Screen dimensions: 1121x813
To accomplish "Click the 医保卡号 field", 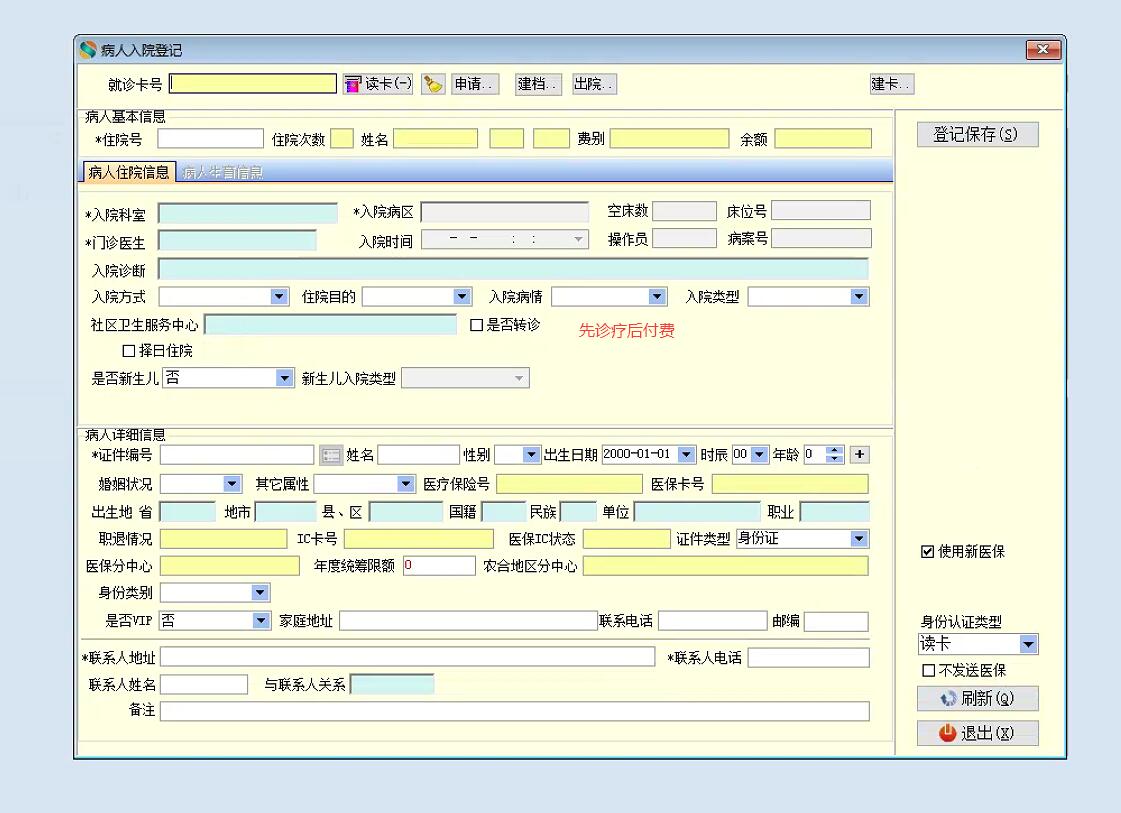I will tap(790, 484).
